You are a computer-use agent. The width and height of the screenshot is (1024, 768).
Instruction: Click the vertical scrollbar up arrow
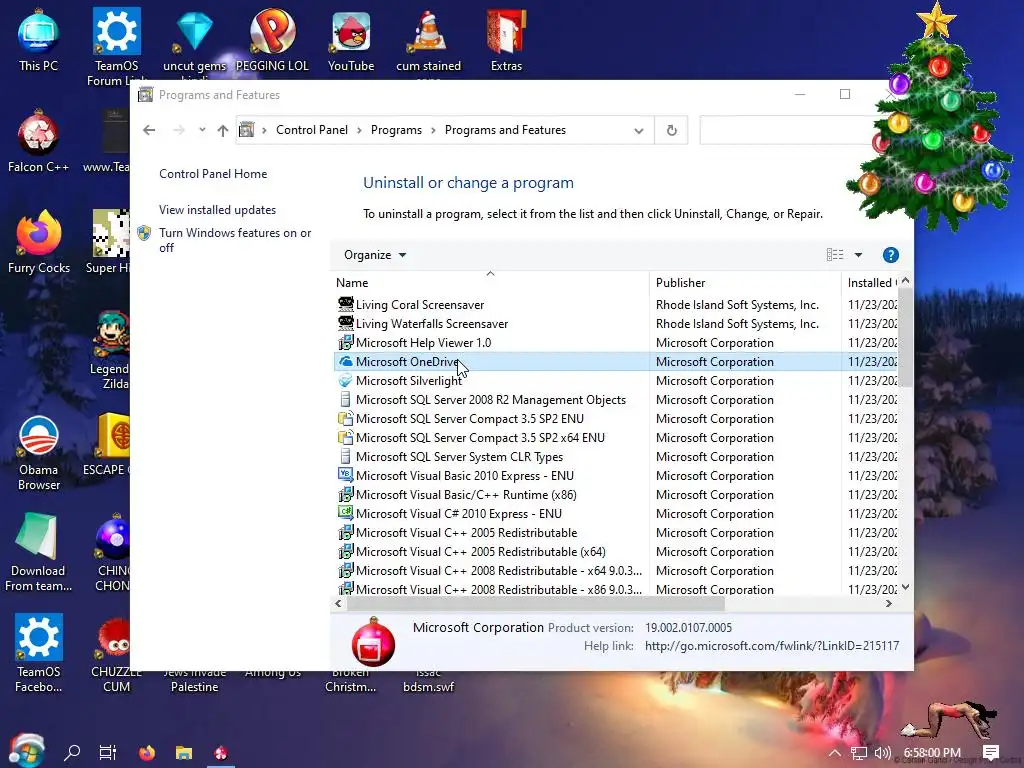pyautogui.click(x=905, y=280)
